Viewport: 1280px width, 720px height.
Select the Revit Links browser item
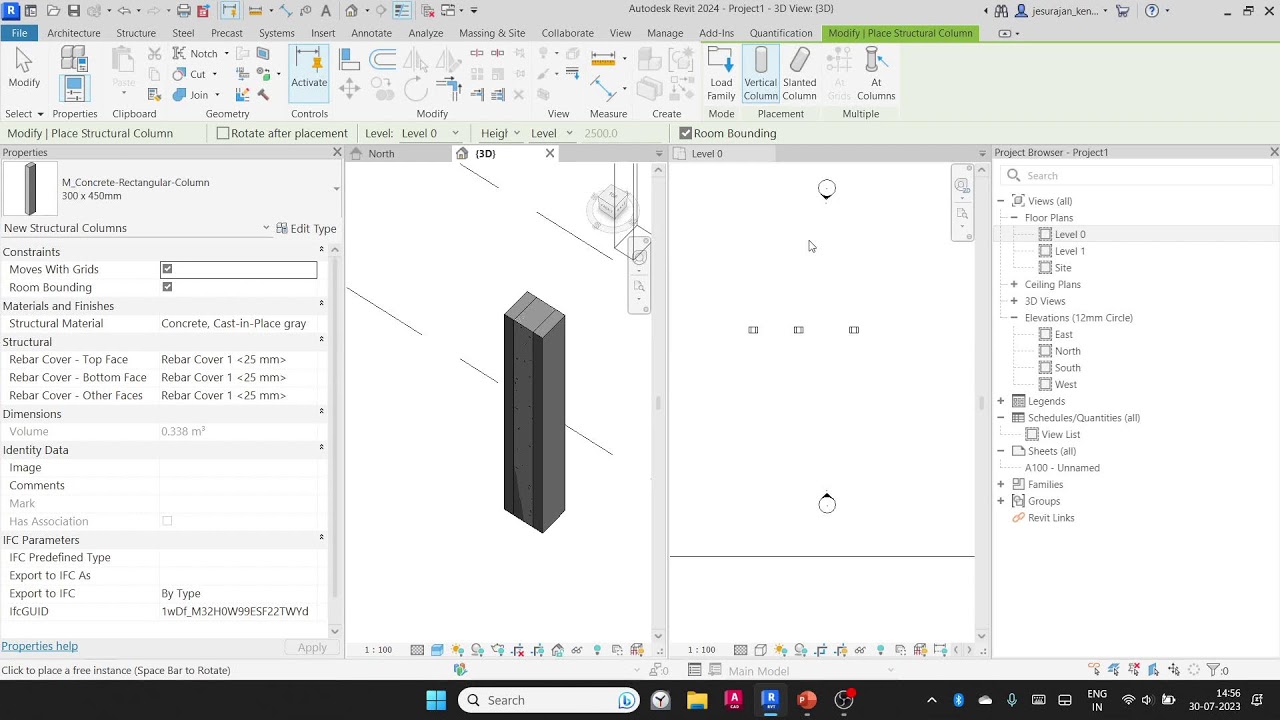[1051, 518]
